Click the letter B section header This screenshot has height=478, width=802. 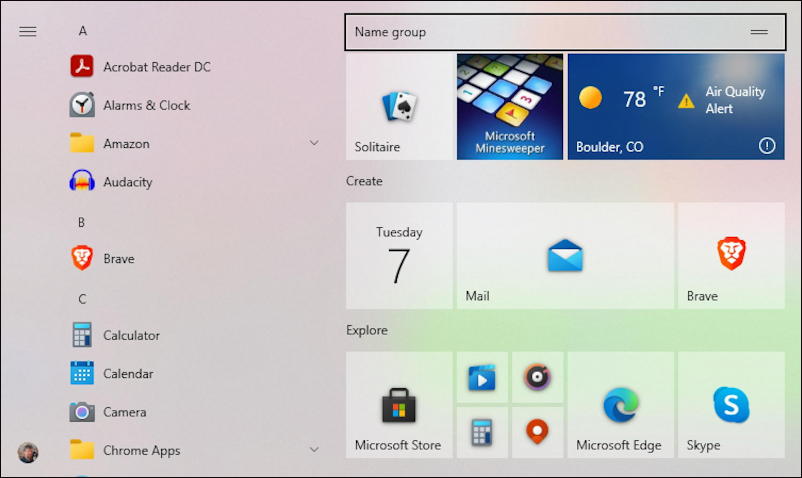(x=82, y=222)
